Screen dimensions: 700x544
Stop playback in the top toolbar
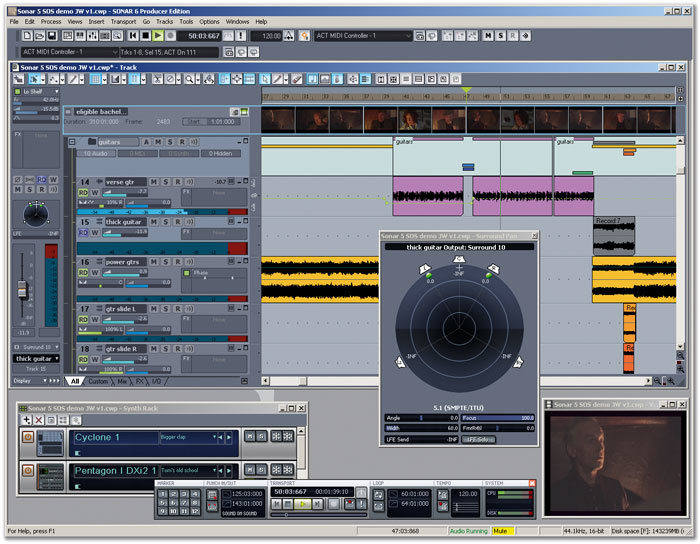coord(145,36)
